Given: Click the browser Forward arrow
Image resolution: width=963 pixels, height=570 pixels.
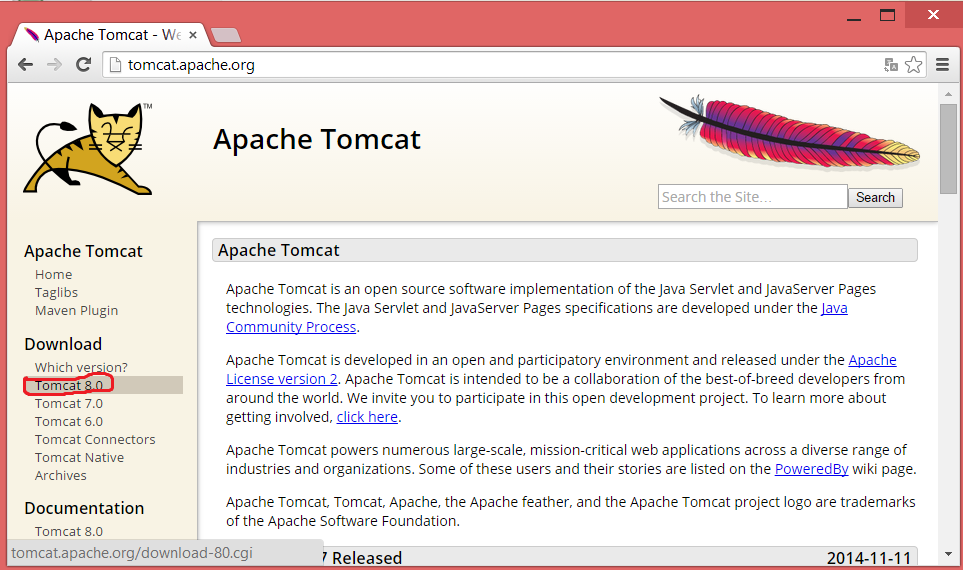Looking at the screenshot, I should pyautogui.click(x=54, y=65).
